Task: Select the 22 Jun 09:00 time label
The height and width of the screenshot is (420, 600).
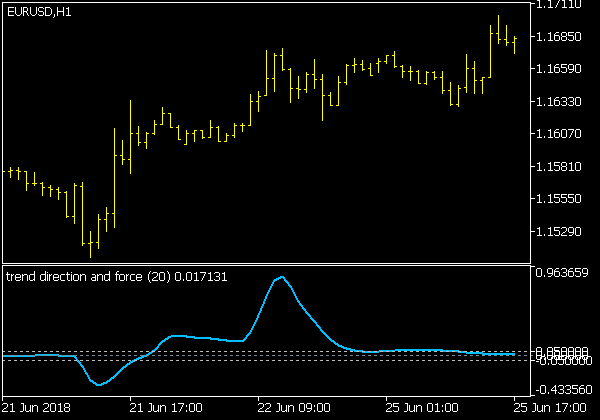Action: pos(294,408)
